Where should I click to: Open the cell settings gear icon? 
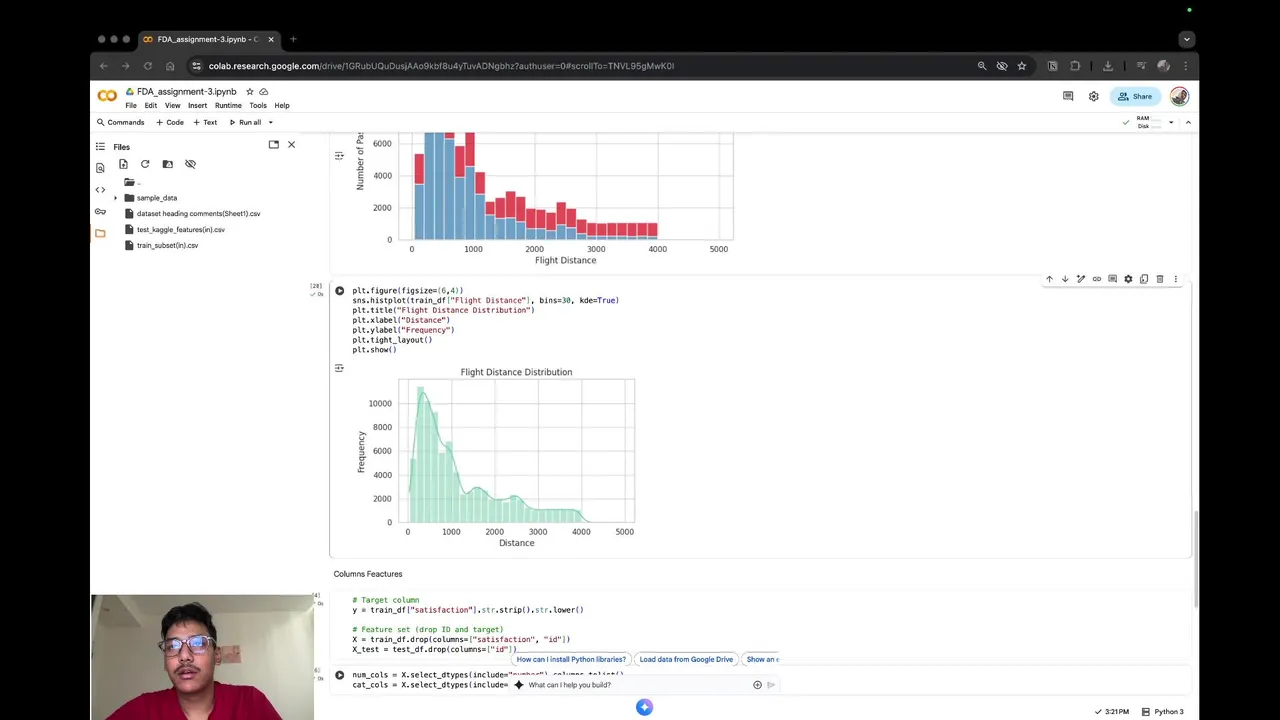(x=1128, y=279)
